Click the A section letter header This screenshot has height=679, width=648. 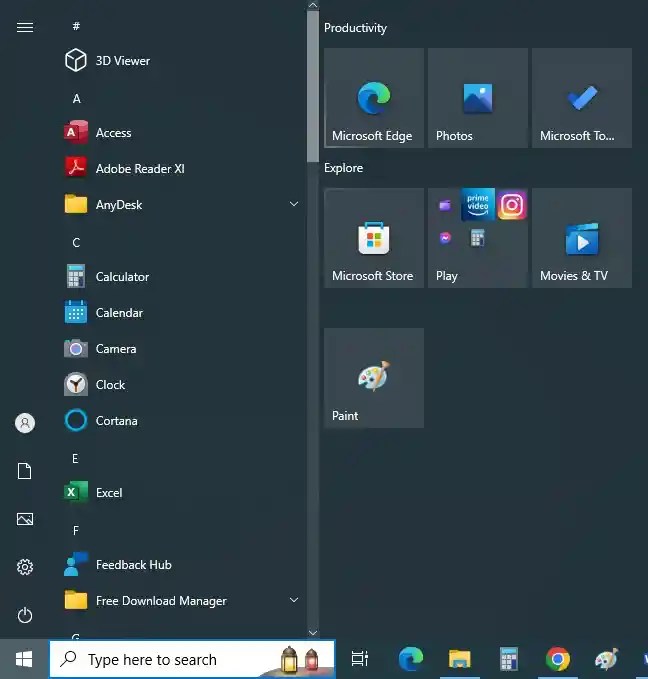pyautogui.click(x=76, y=99)
